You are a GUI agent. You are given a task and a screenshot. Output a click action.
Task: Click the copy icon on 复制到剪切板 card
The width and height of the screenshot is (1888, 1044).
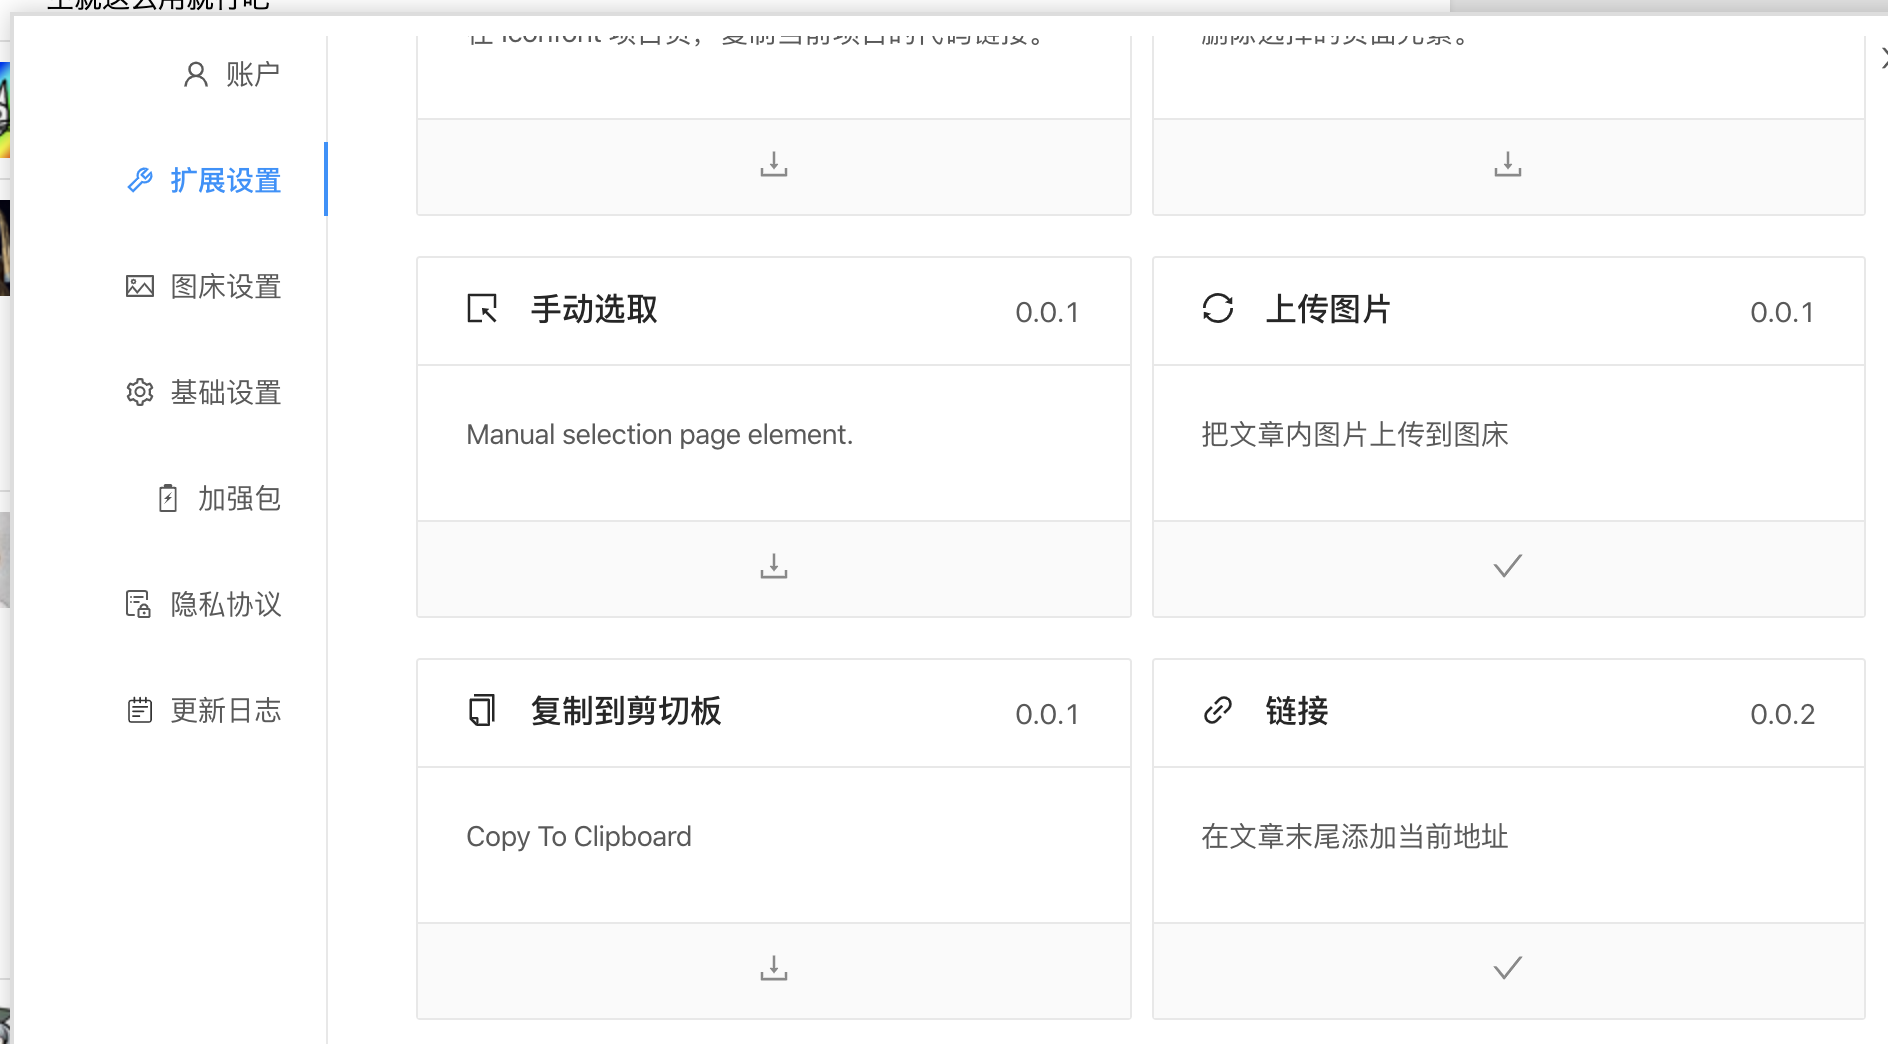[x=482, y=711]
